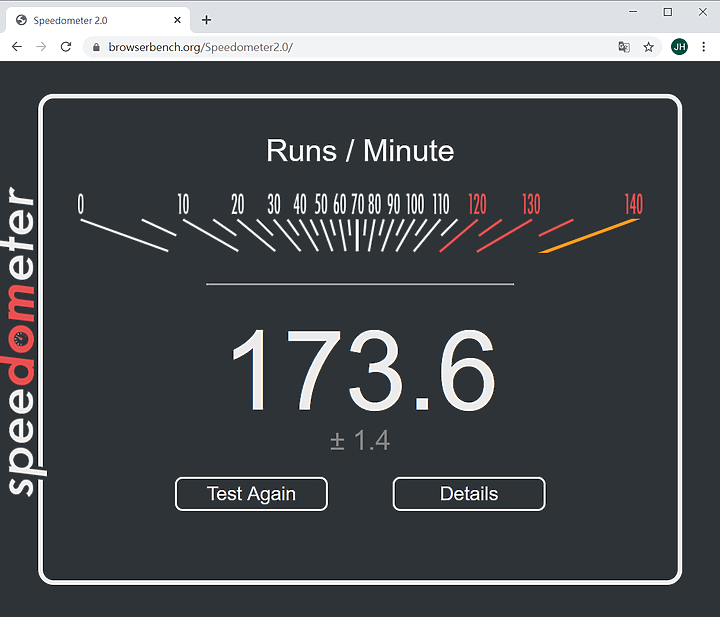This screenshot has height=617, width=720.
Task: Select the Speedometer 2.0 tab
Action: 98,20
